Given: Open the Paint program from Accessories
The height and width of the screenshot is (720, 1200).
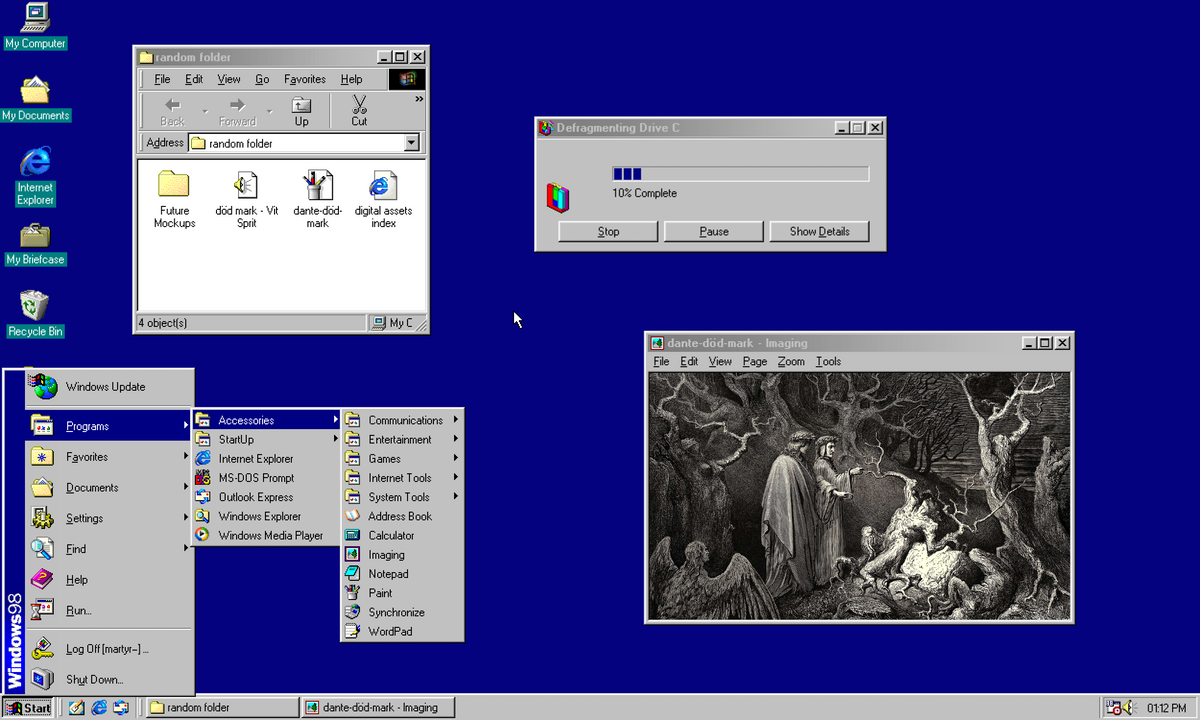Looking at the screenshot, I should (380, 593).
